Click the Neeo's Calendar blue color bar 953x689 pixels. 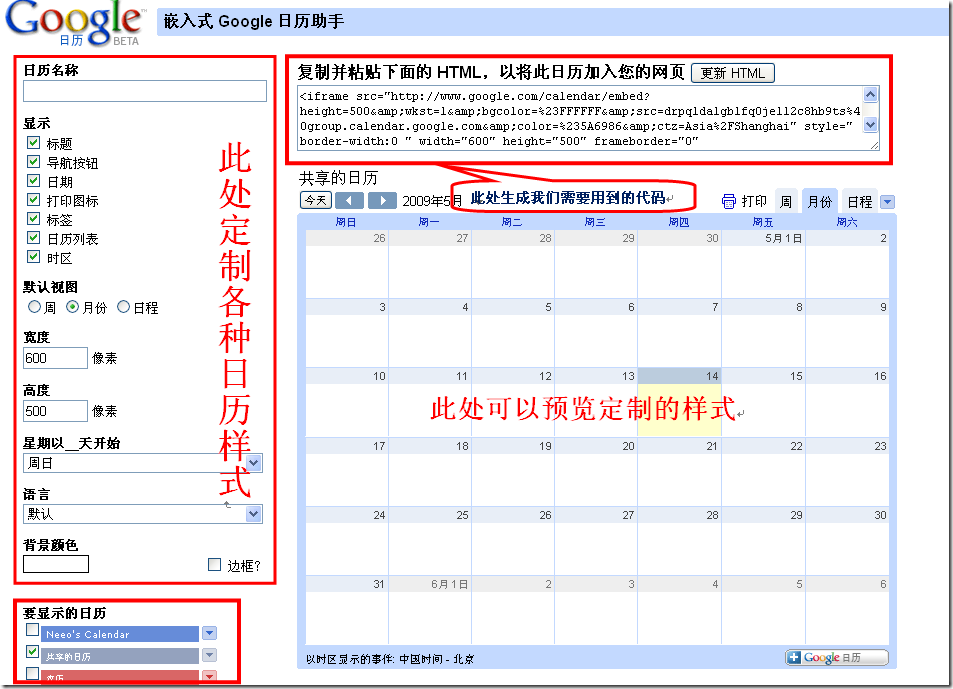(120, 634)
